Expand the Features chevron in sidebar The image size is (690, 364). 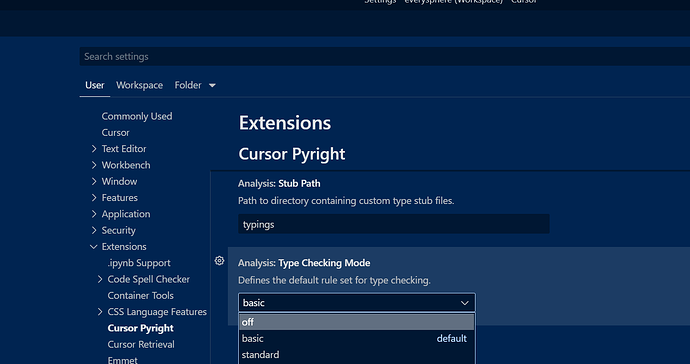click(x=94, y=198)
